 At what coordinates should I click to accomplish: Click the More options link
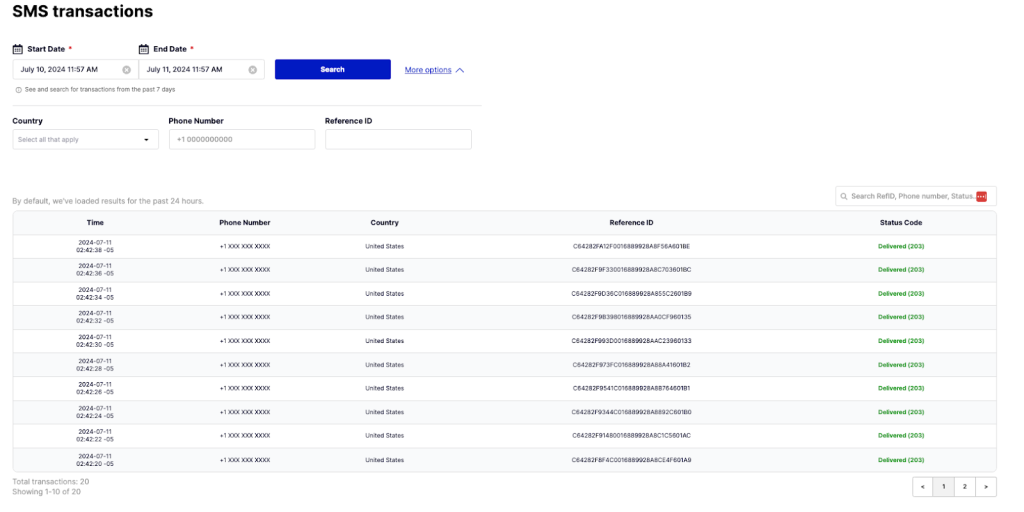click(428, 70)
